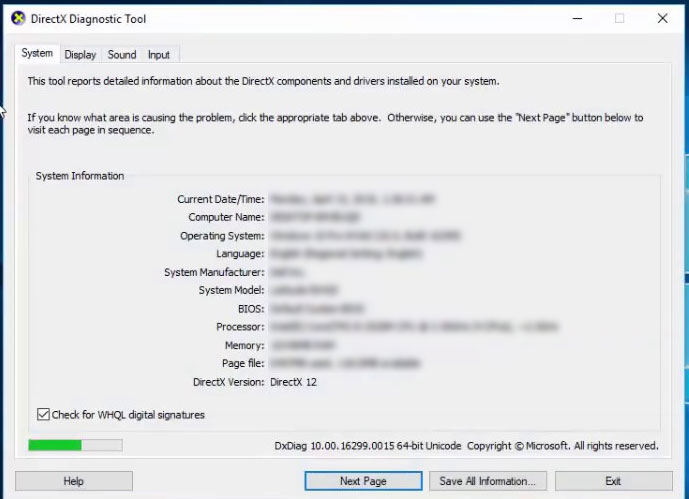Click the DirectX 12 version value
Viewport: 689px width, 499px height.
[293, 382]
